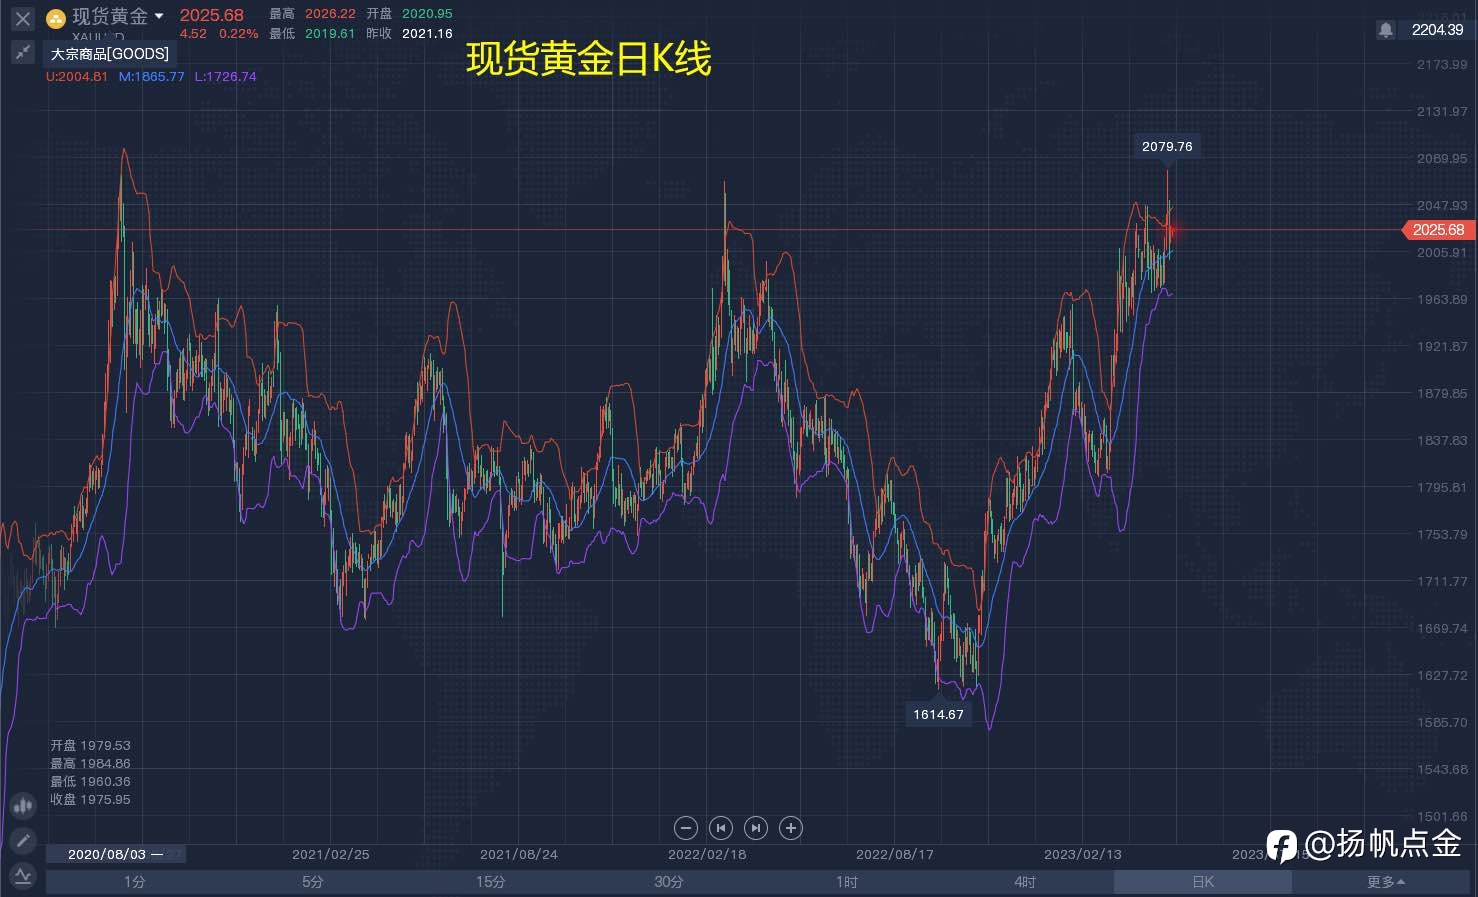The width and height of the screenshot is (1478, 897).
Task: Click the 2025.68 current price tag on axis
Action: pos(1437,230)
